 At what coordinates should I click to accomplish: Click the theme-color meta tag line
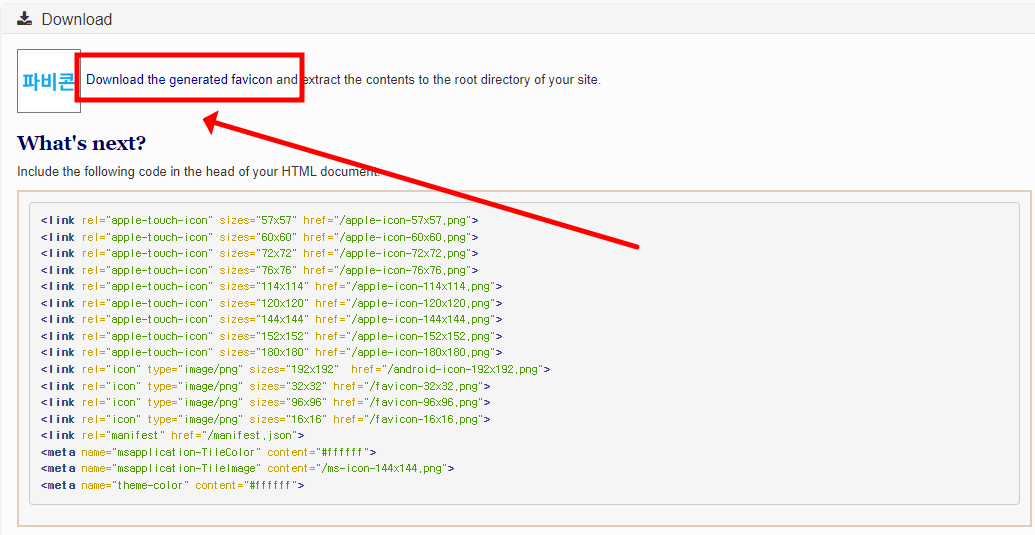tap(172, 485)
